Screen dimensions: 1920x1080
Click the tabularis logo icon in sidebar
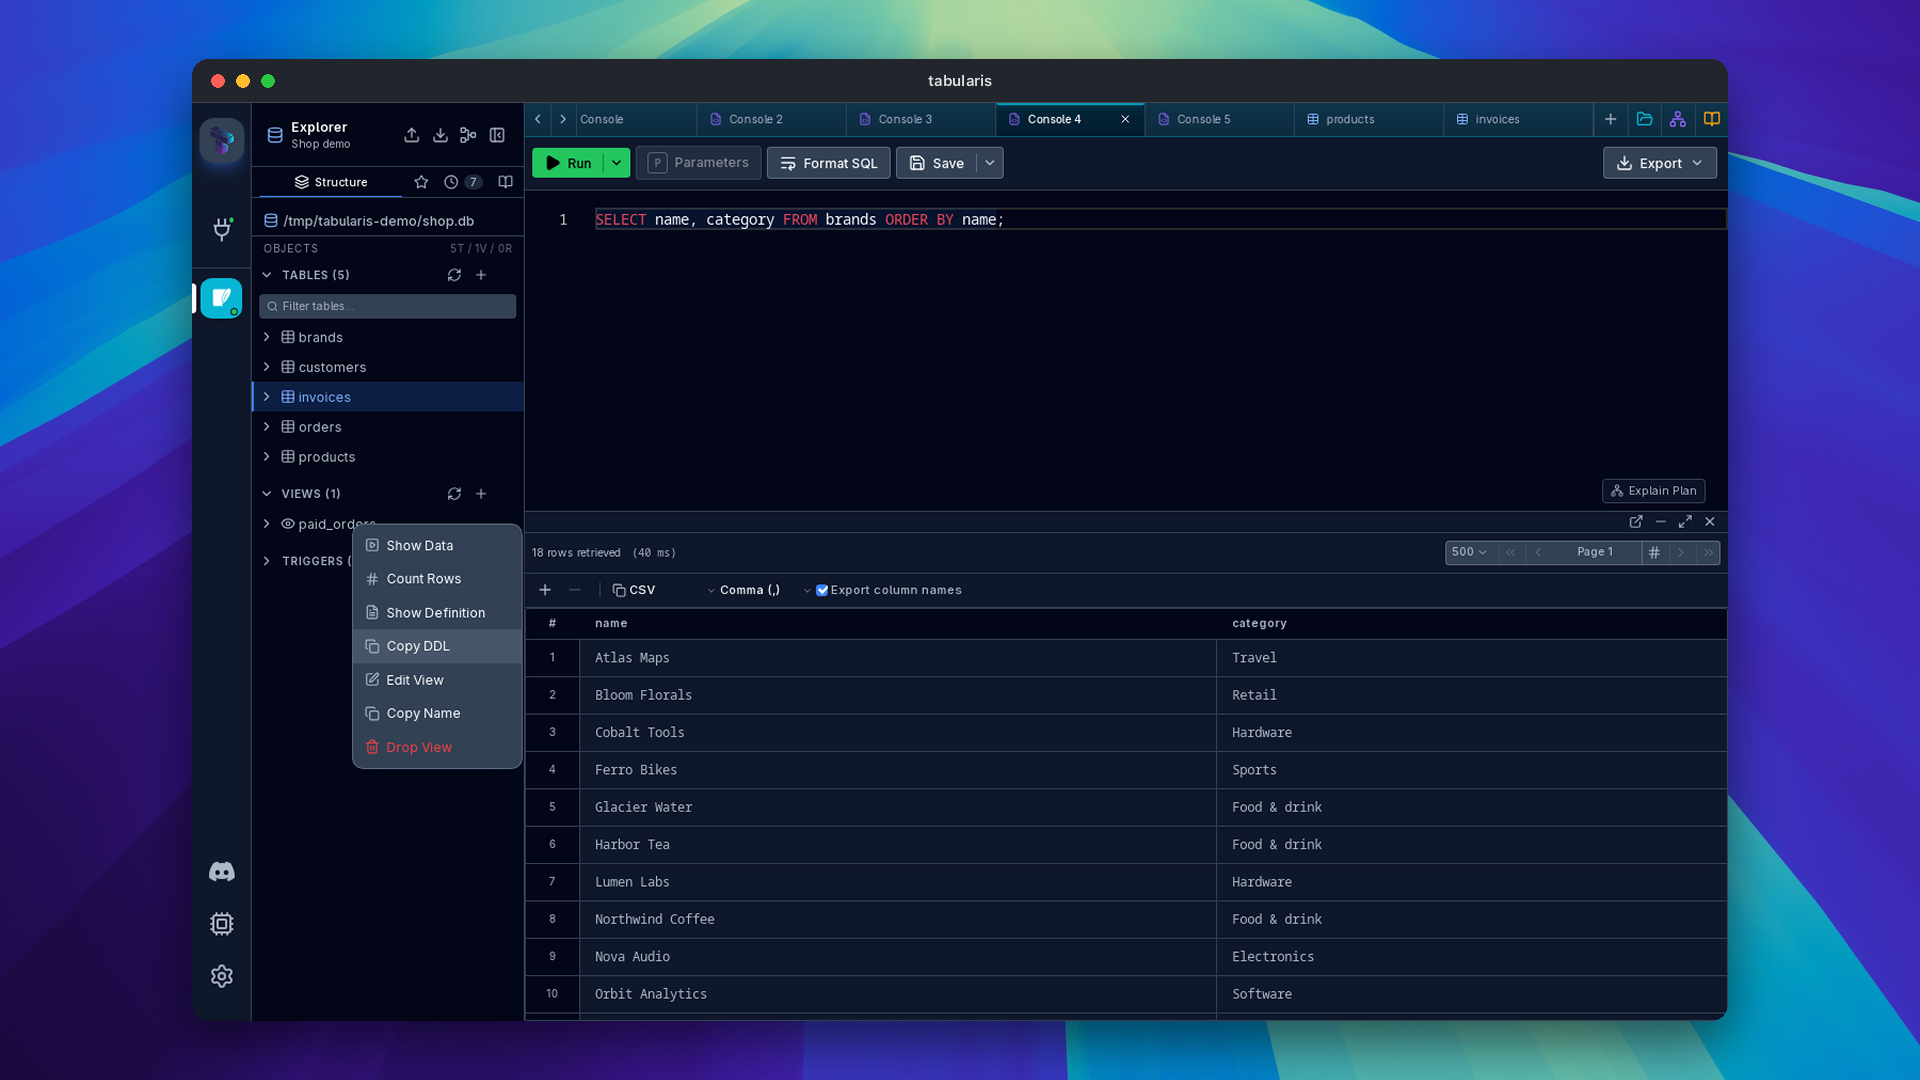pos(221,140)
